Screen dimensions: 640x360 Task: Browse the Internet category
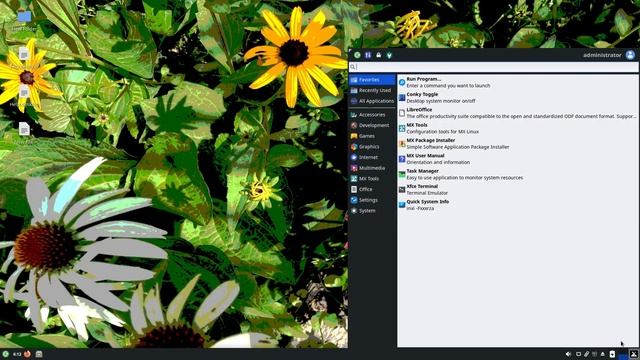click(372, 157)
